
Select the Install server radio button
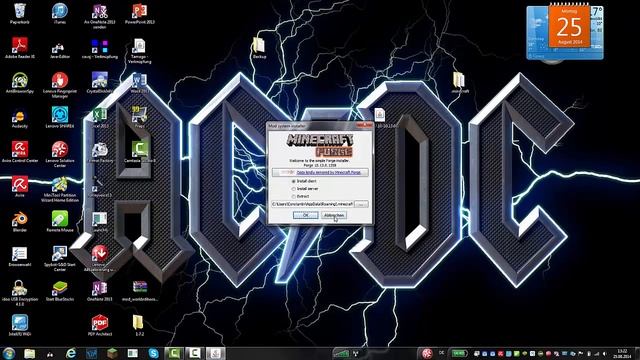pos(294,189)
